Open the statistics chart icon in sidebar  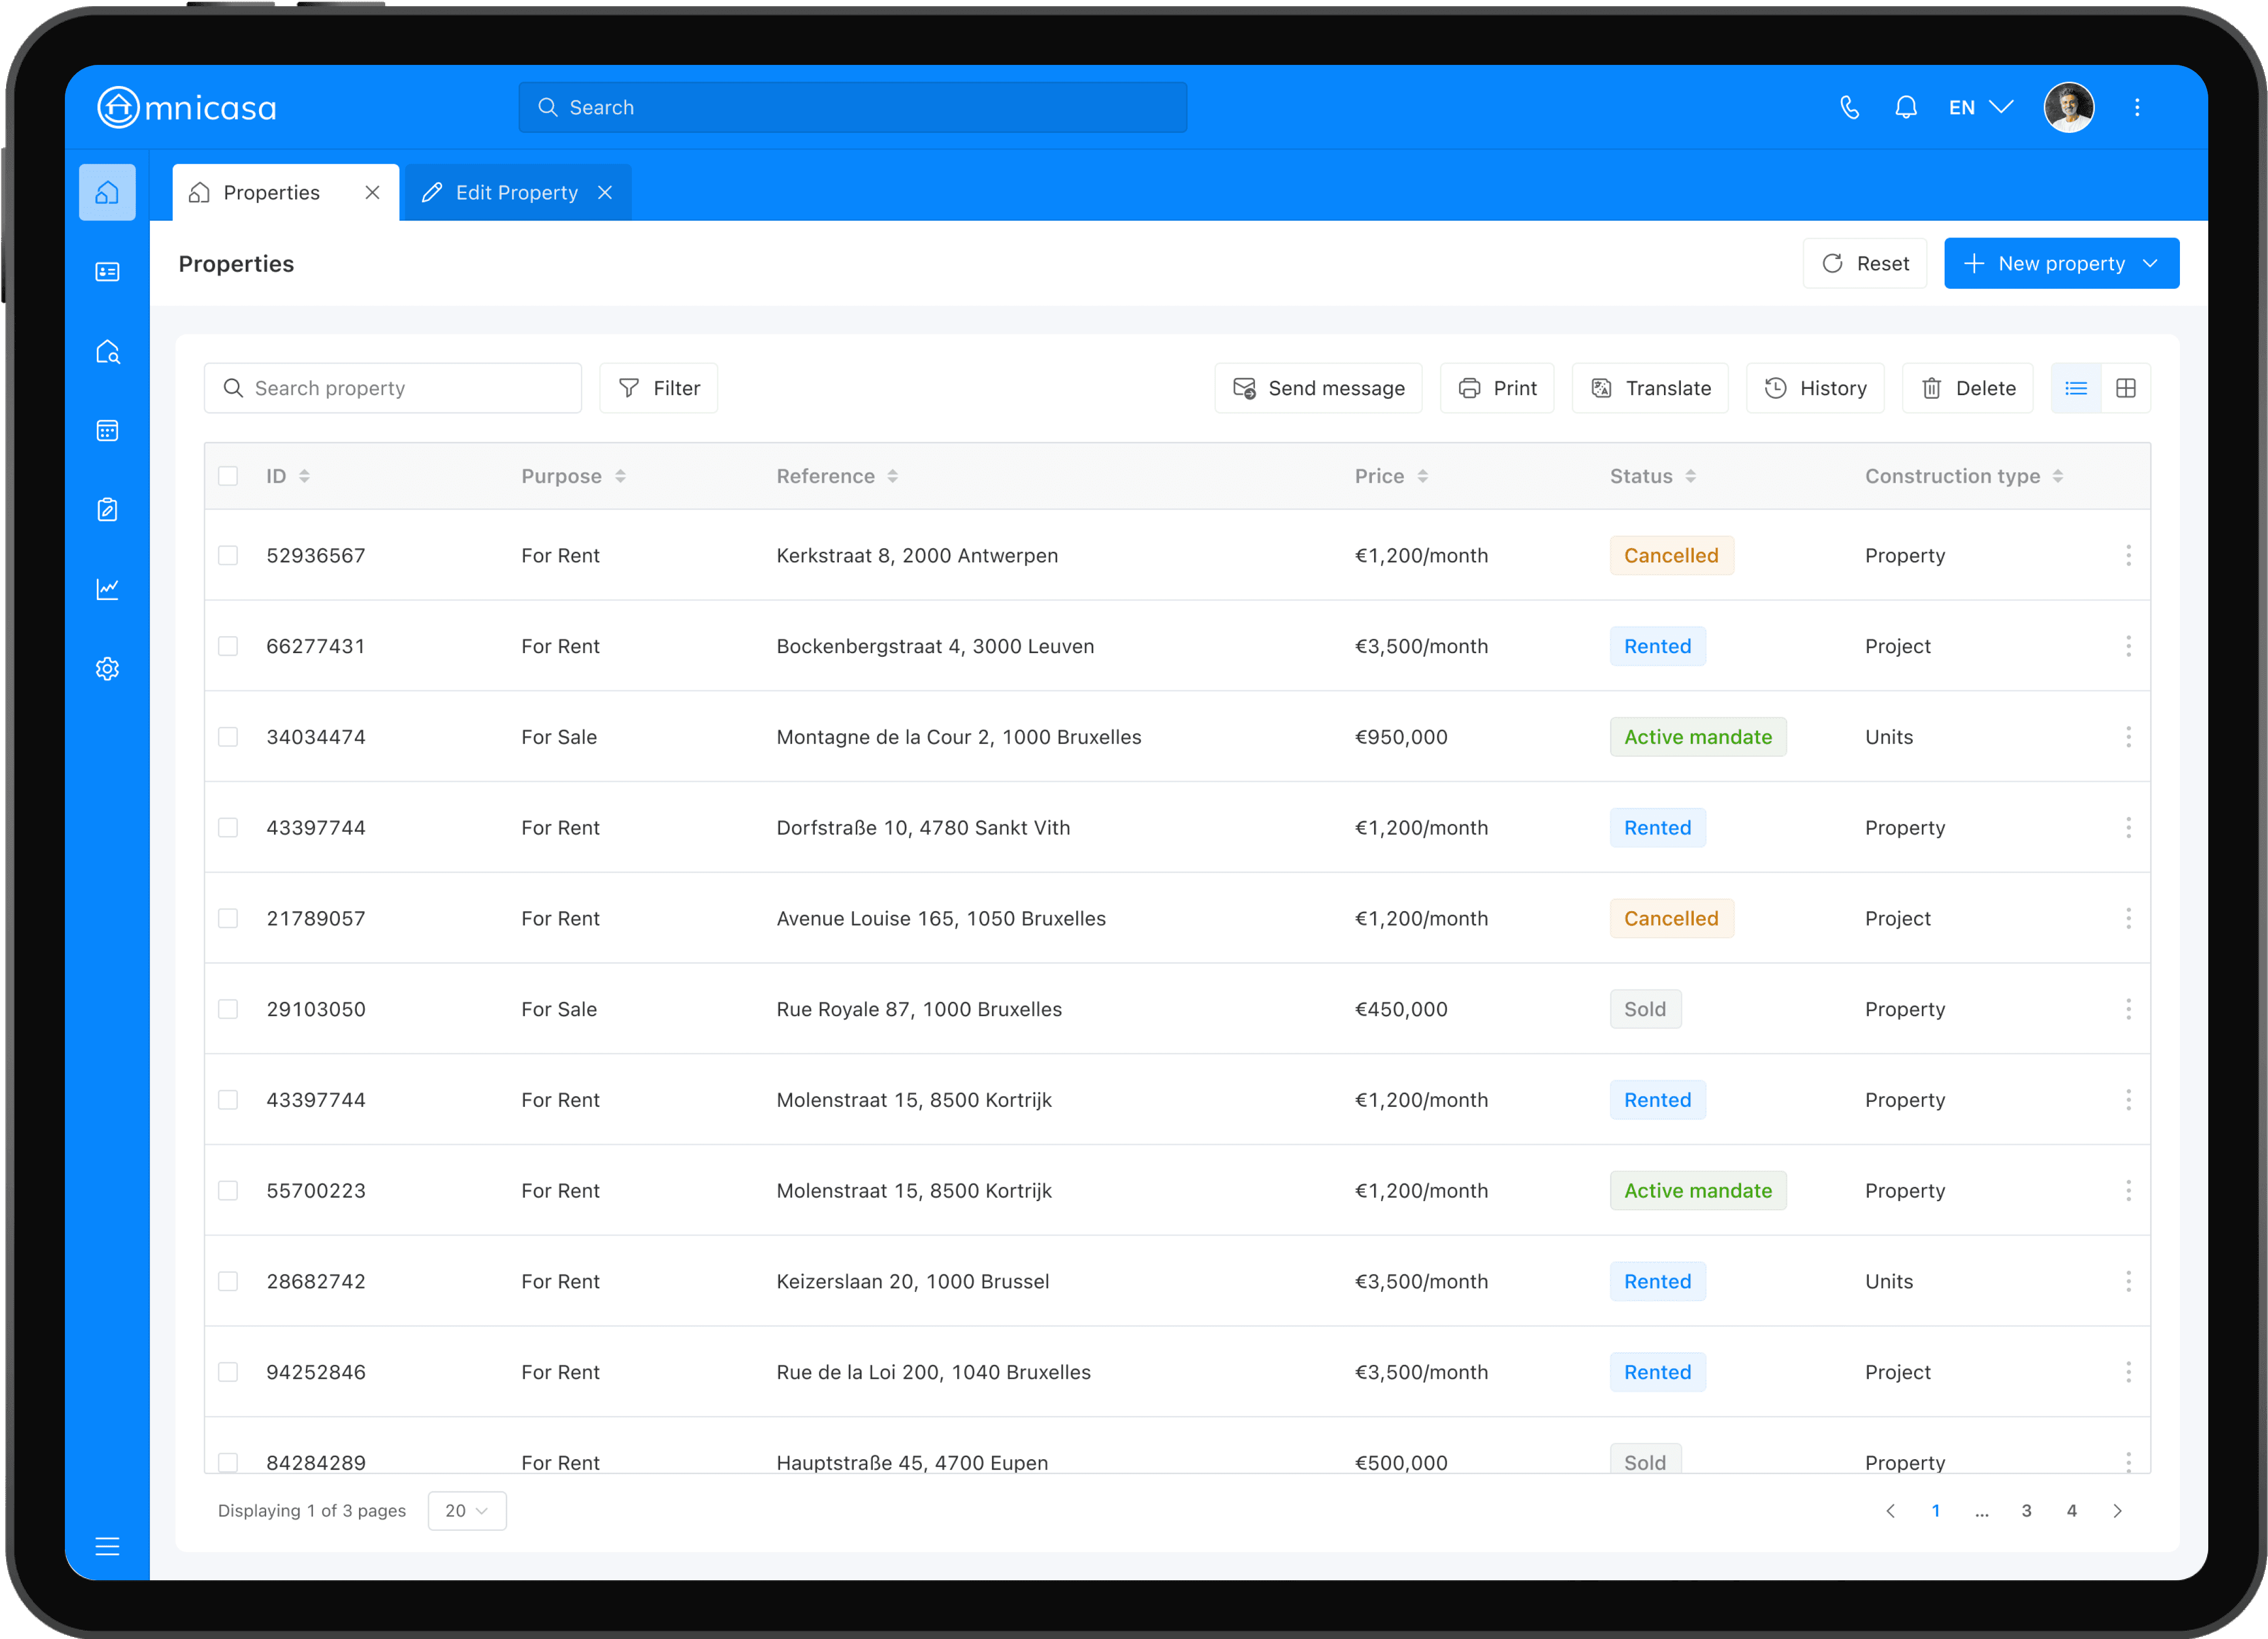tap(107, 589)
